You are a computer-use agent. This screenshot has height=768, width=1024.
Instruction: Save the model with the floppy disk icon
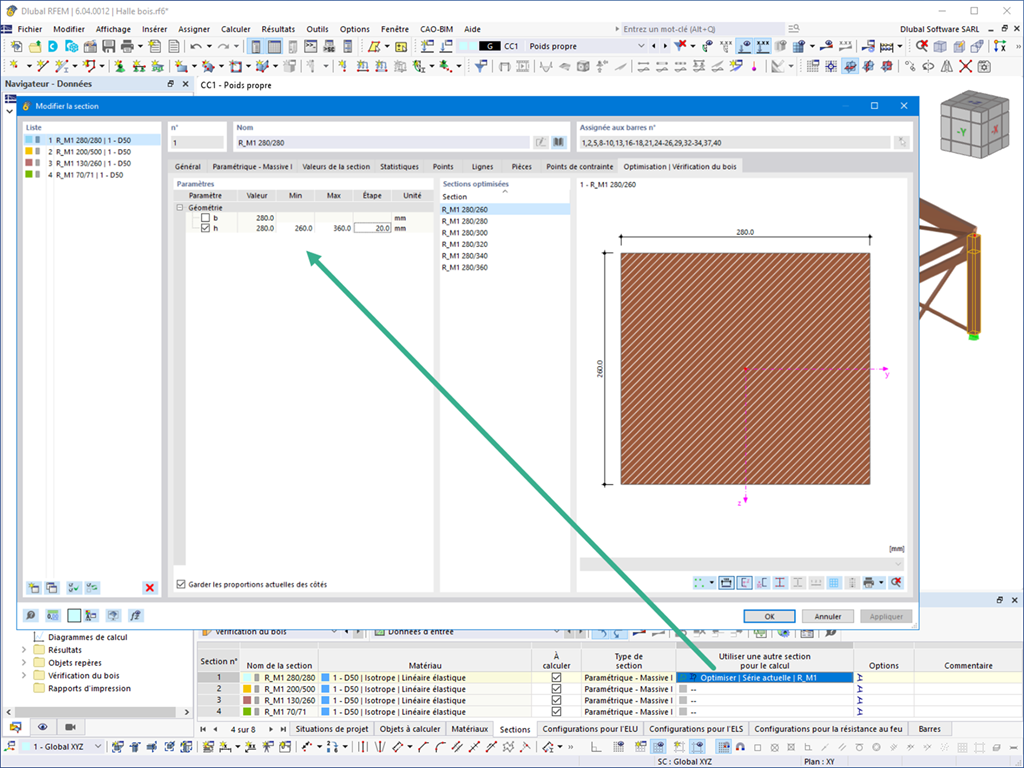pyautogui.click(x=108, y=46)
